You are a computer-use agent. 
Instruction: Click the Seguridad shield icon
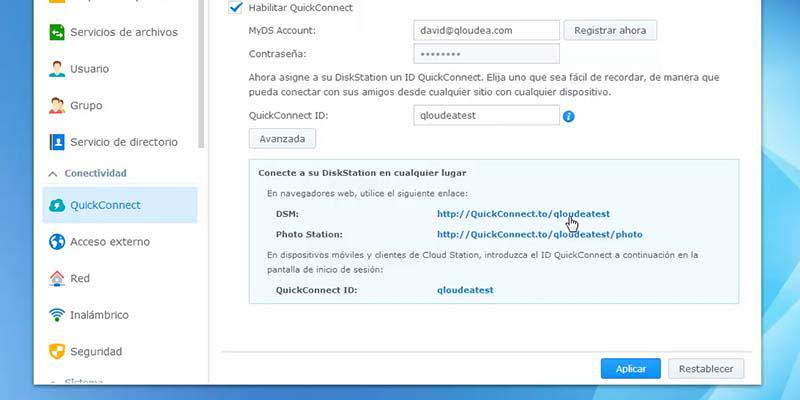(57, 352)
